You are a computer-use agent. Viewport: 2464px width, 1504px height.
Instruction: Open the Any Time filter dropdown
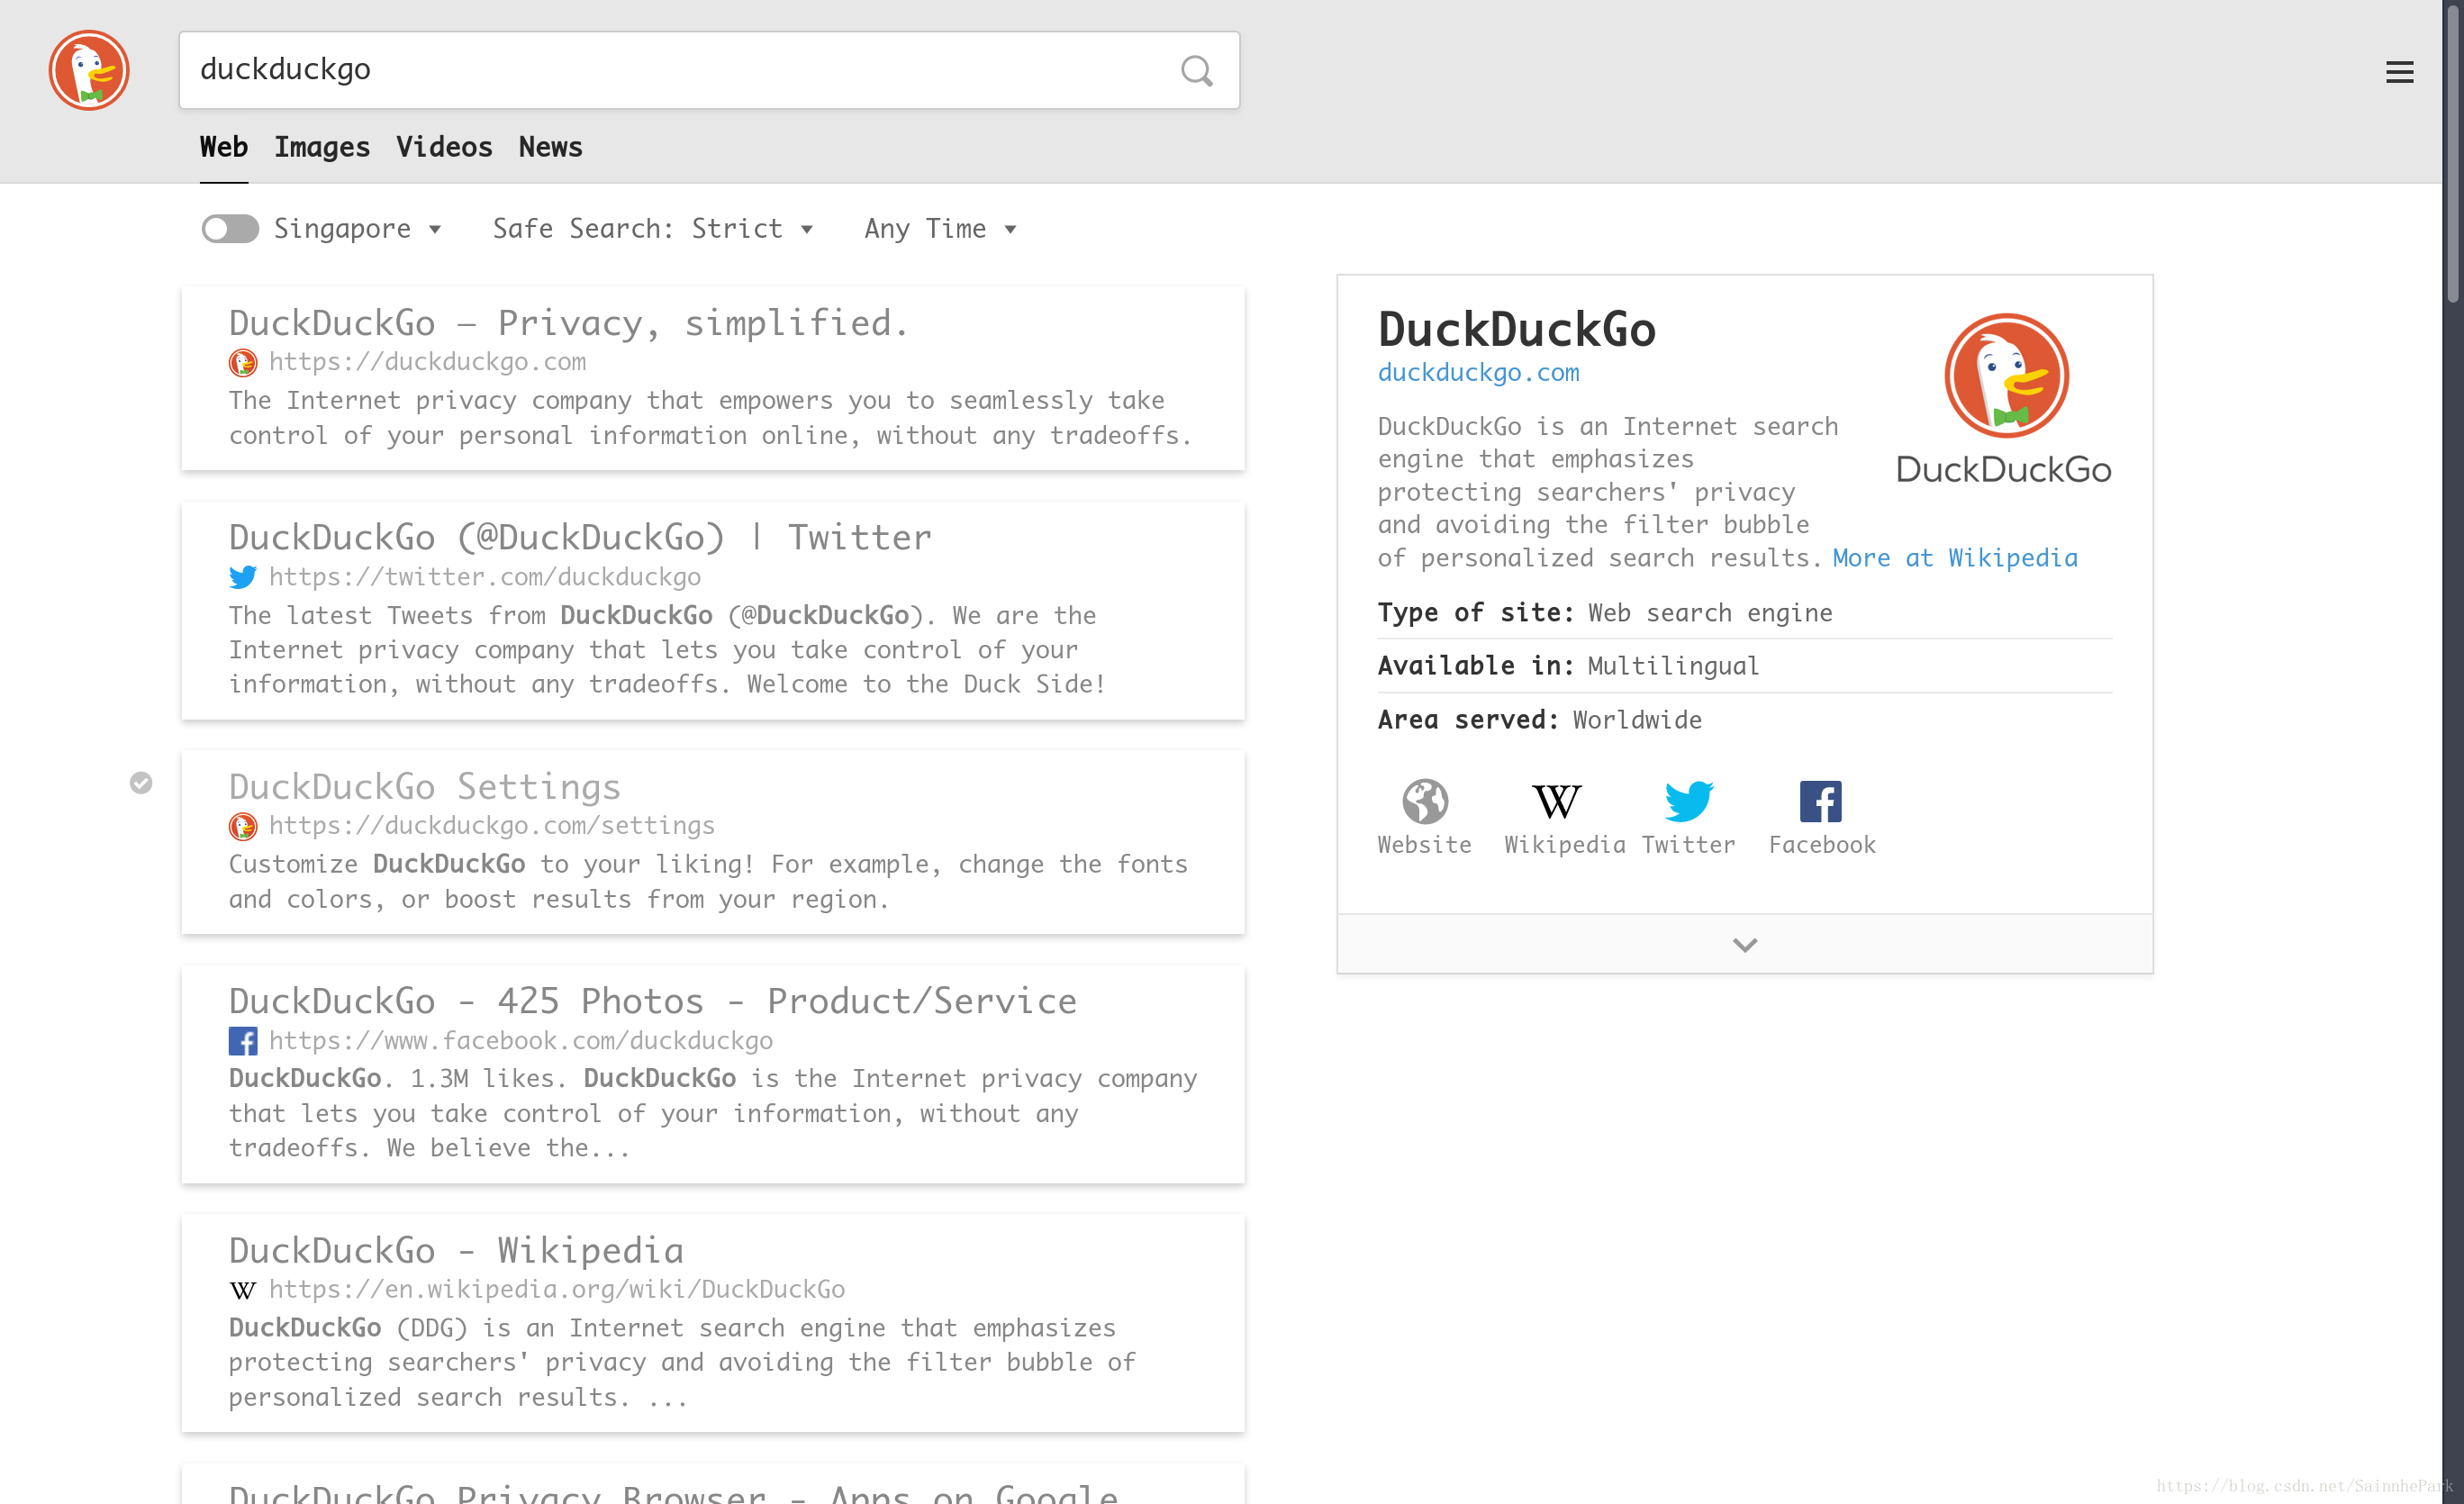[x=940, y=229]
